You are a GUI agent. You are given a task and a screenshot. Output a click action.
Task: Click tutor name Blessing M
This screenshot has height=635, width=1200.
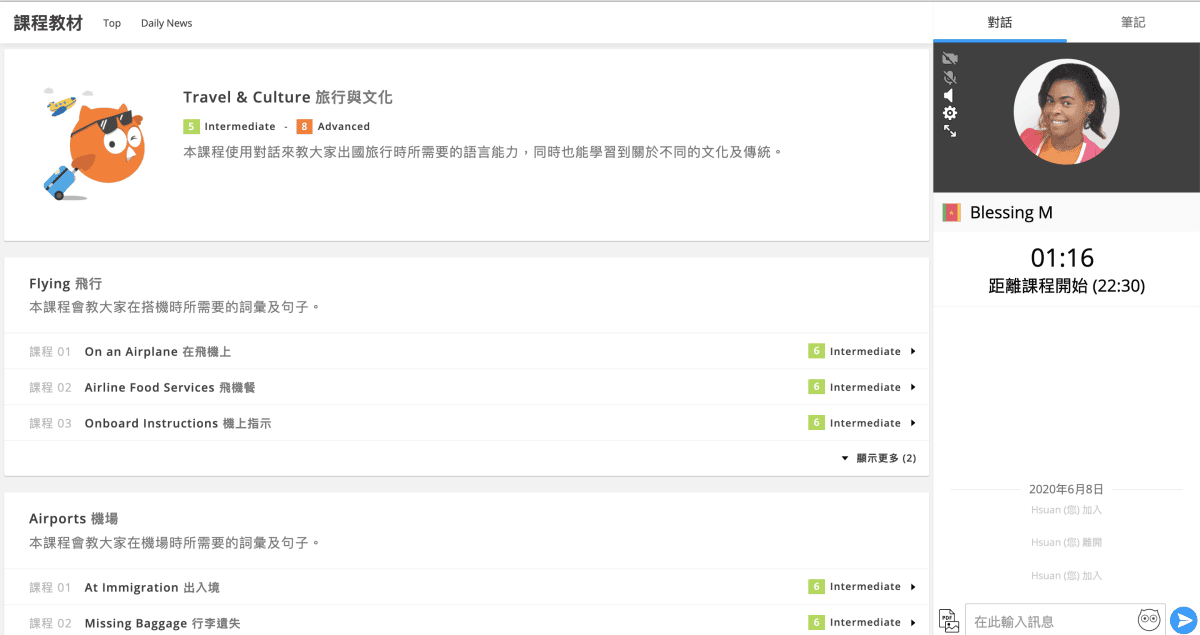1011,212
